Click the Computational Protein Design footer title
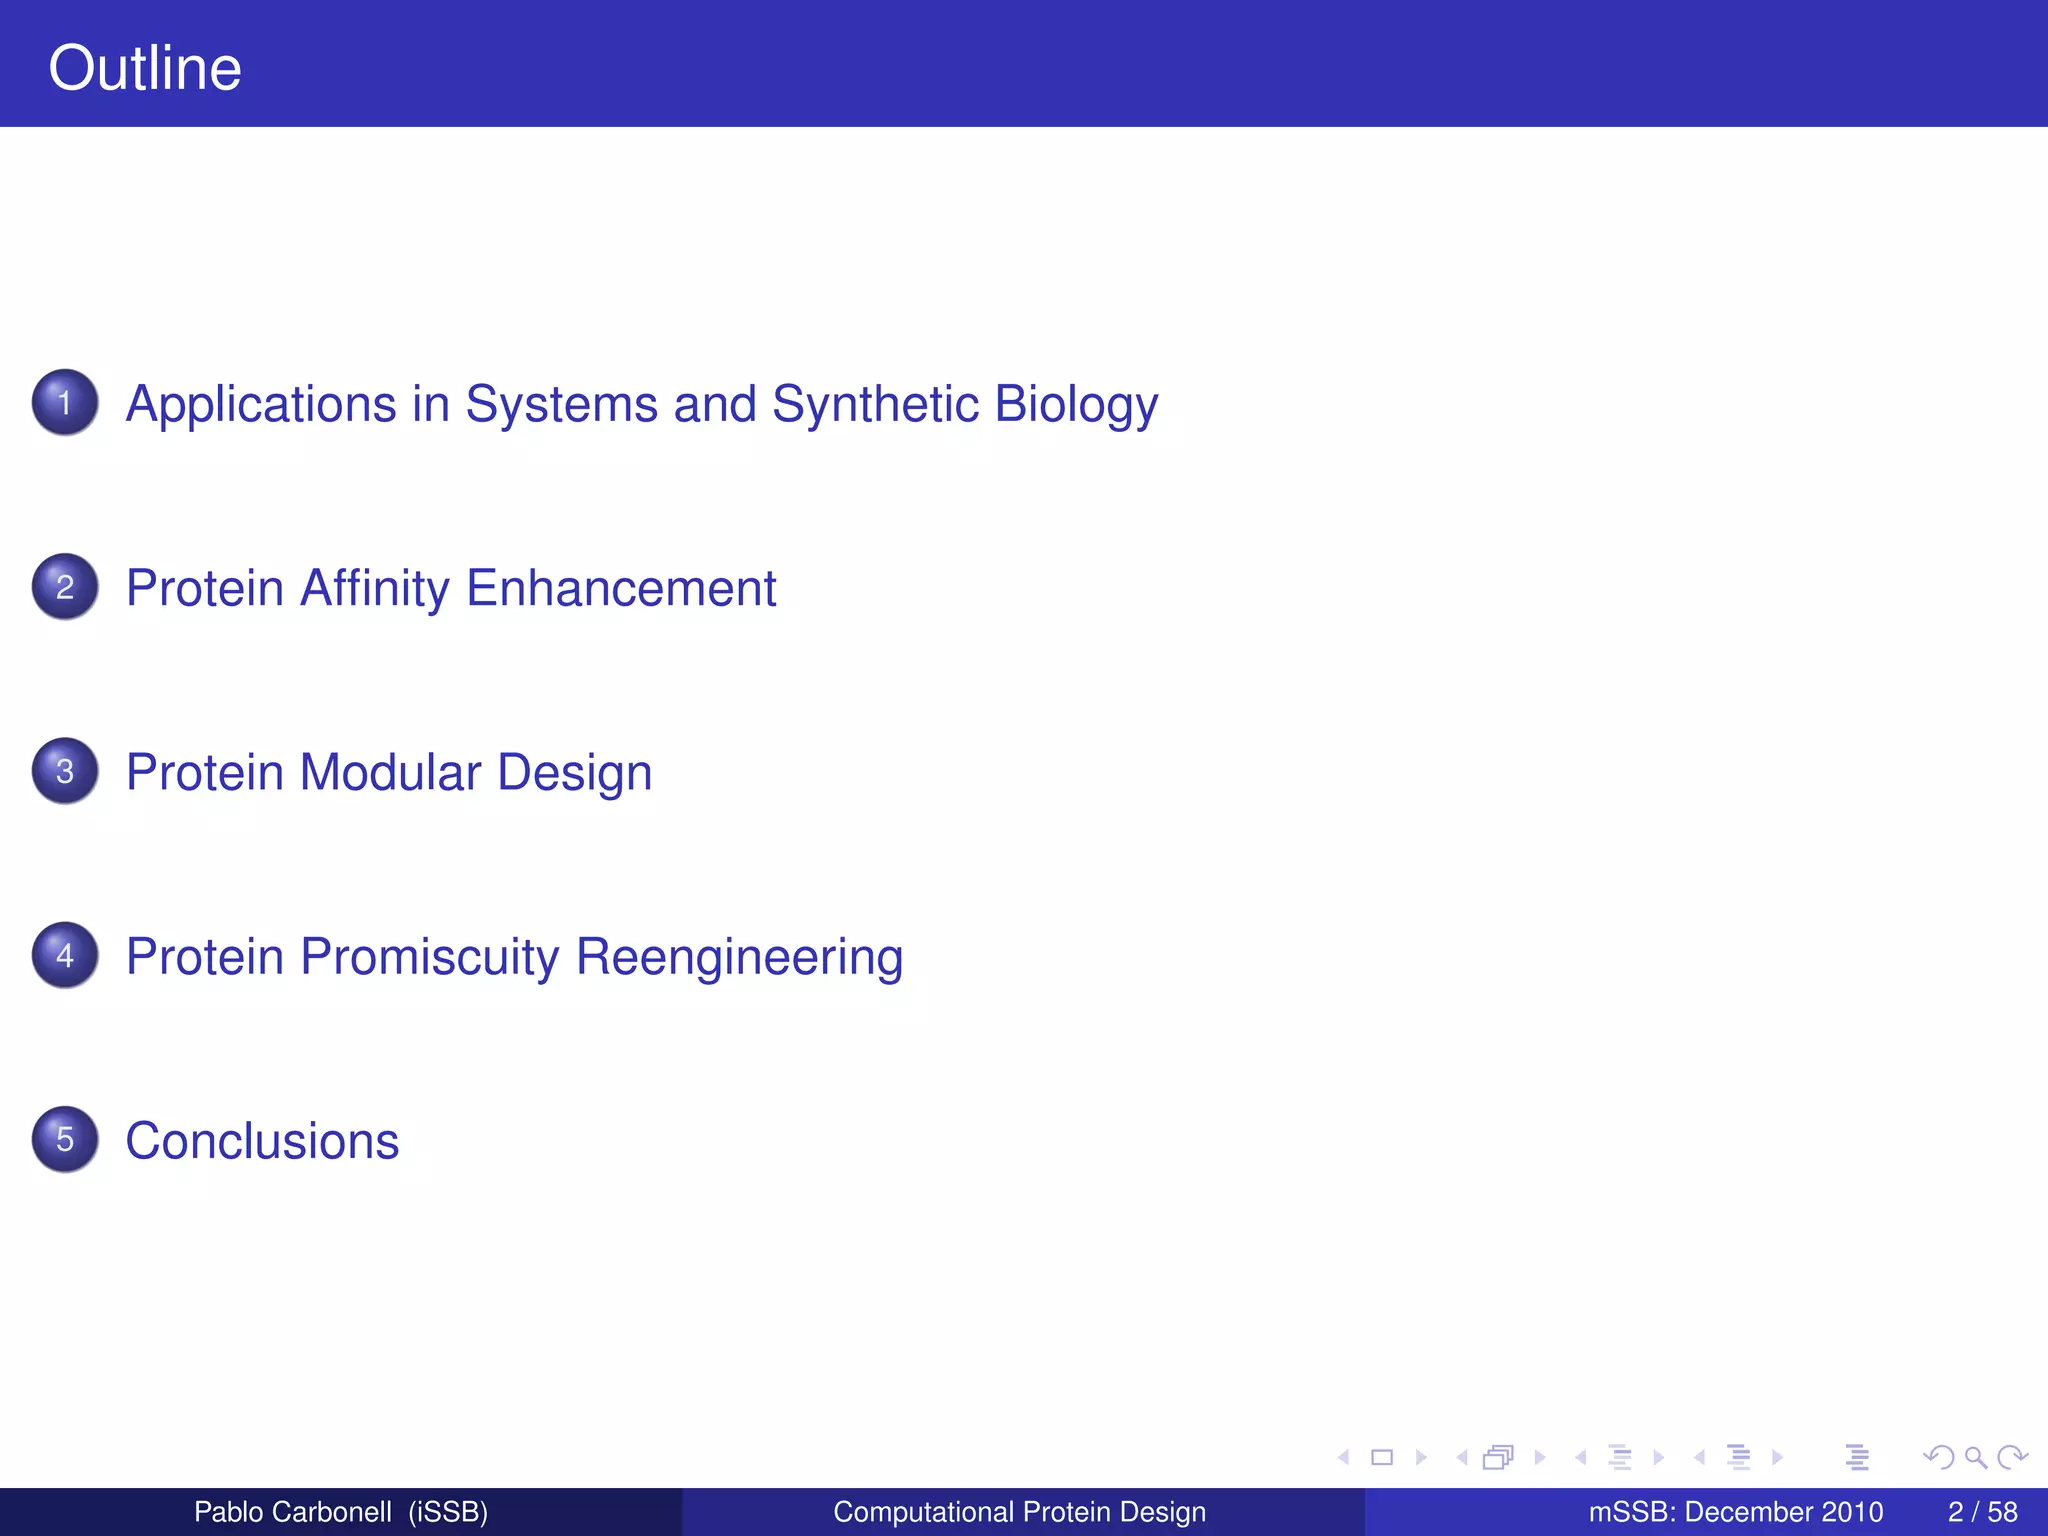The width and height of the screenshot is (2048, 1536). (1019, 1511)
